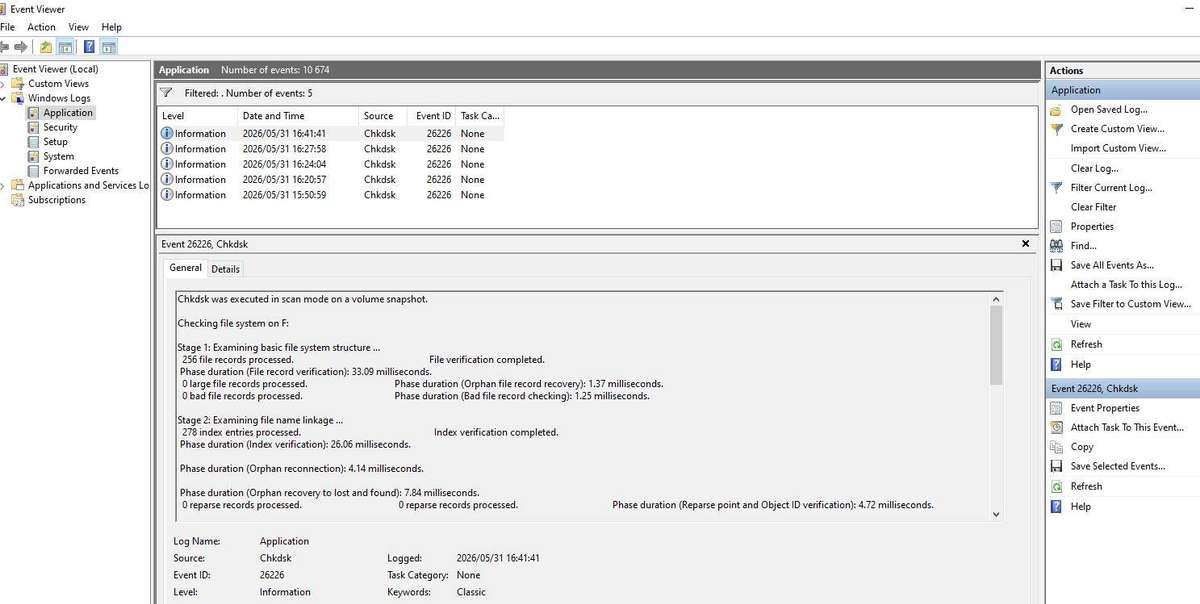Open the File menu
This screenshot has height=604, width=1200.
7,27
